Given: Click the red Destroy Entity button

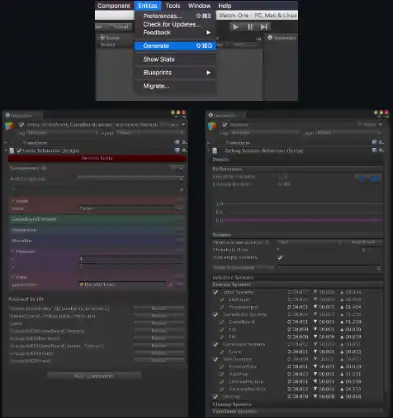Looking at the screenshot, I should click(x=97, y=158).
